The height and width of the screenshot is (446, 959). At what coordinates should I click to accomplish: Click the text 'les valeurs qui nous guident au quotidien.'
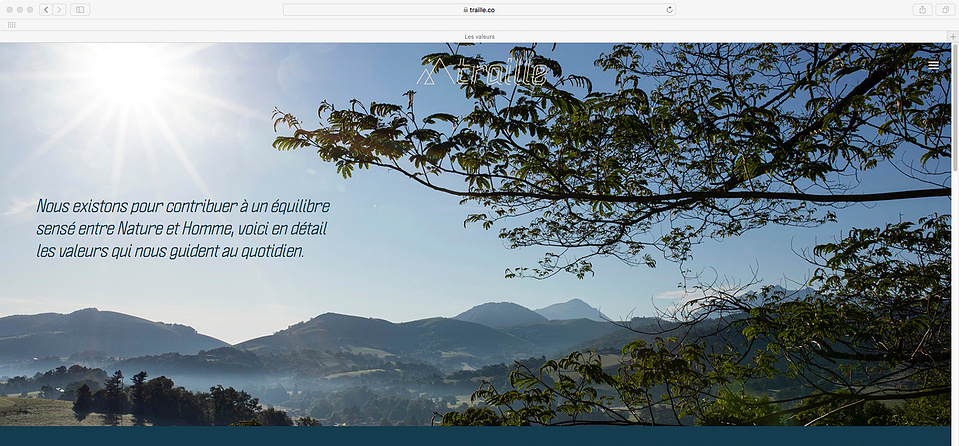pos(170,251)
